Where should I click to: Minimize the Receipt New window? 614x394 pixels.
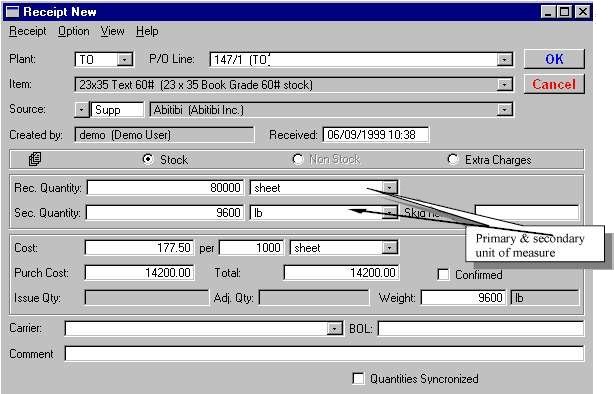548,12
